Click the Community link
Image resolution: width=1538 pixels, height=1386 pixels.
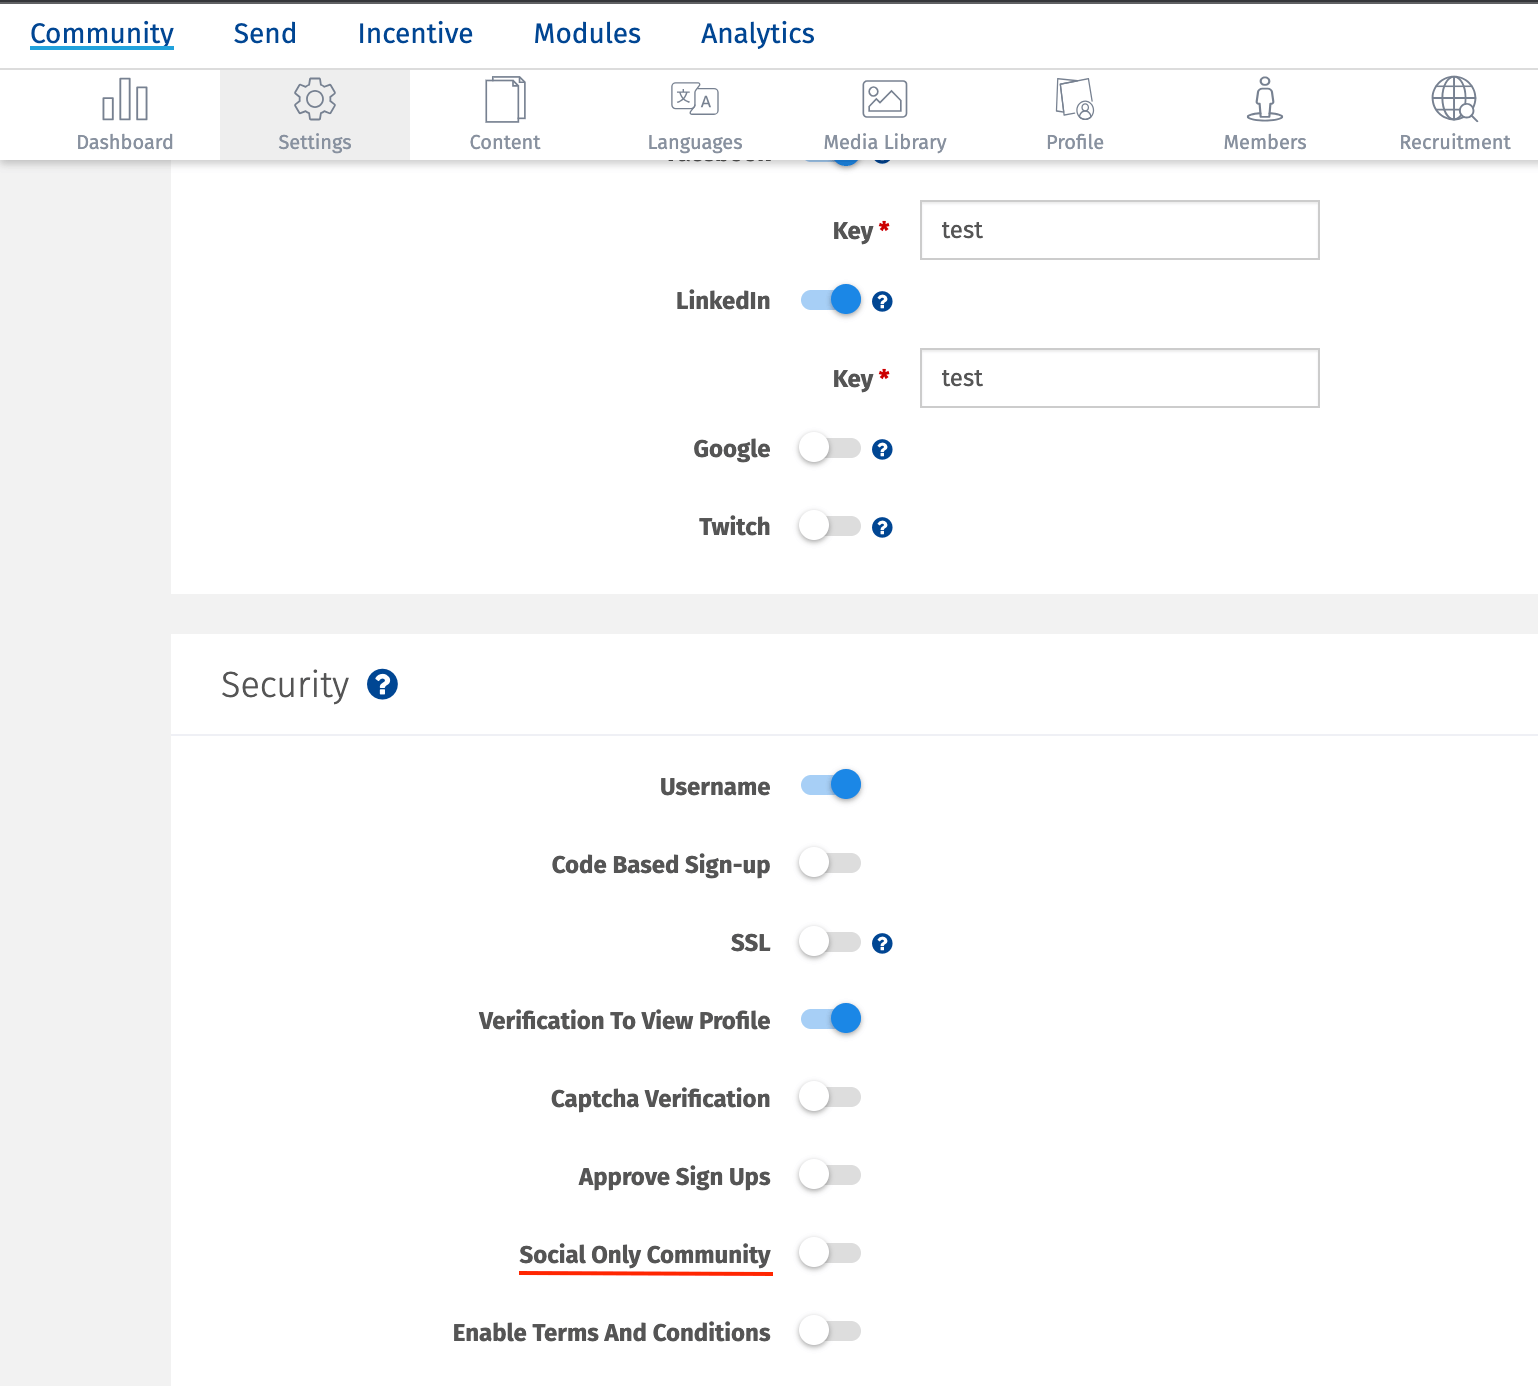[x=101, y=33]
